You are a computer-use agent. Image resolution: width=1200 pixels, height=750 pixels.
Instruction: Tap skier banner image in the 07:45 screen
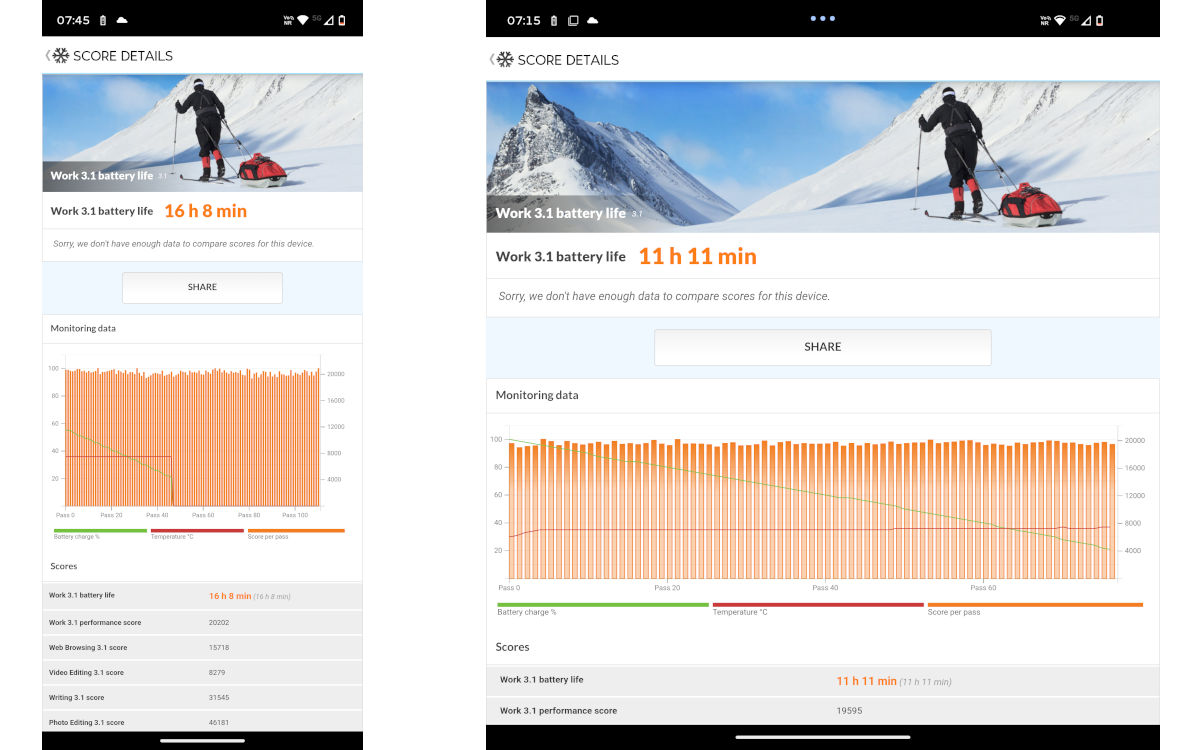click(202, 132)
